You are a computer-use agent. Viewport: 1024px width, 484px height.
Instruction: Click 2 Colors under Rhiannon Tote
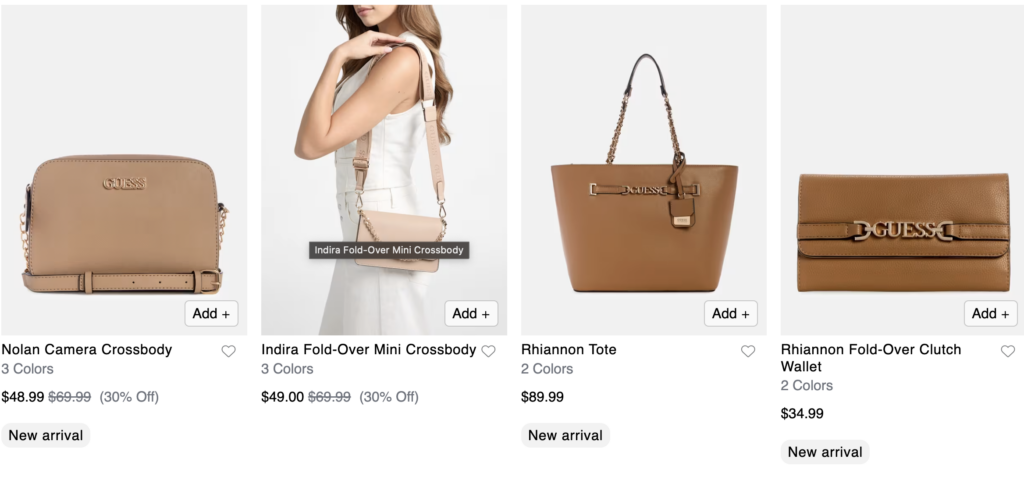[547, 369]
